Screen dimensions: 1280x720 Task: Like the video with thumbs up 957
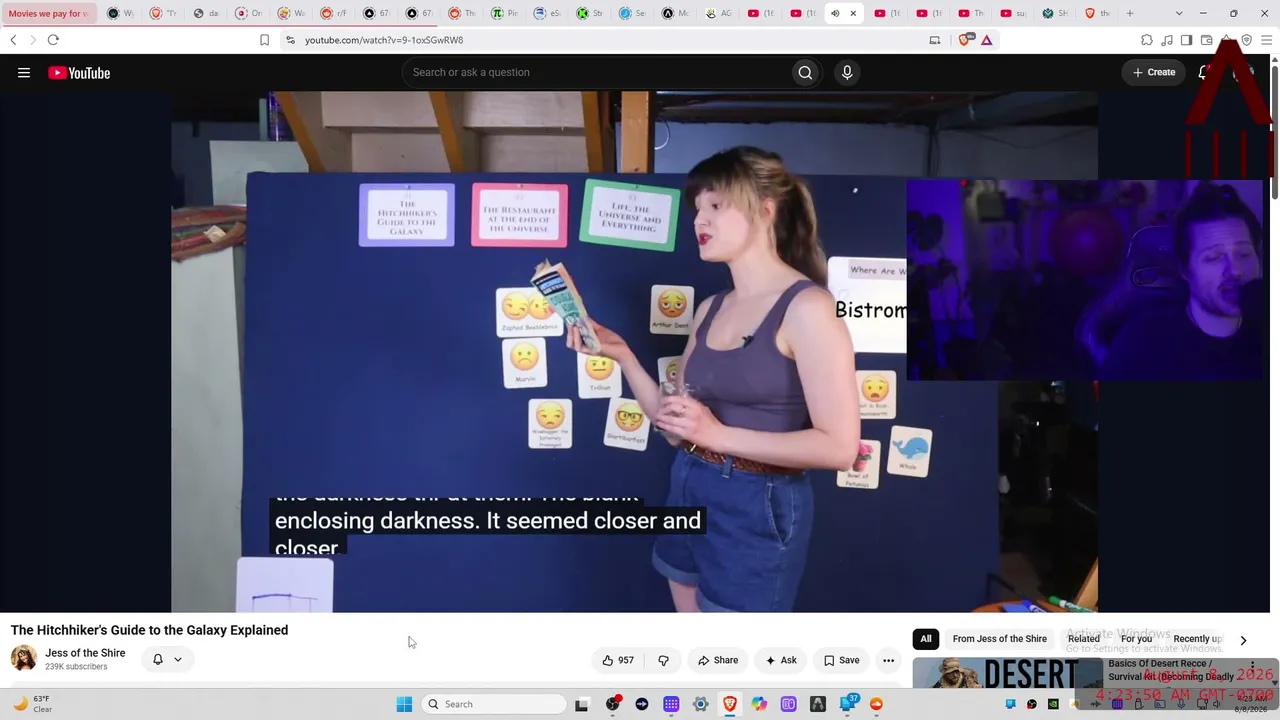[618, 660]
